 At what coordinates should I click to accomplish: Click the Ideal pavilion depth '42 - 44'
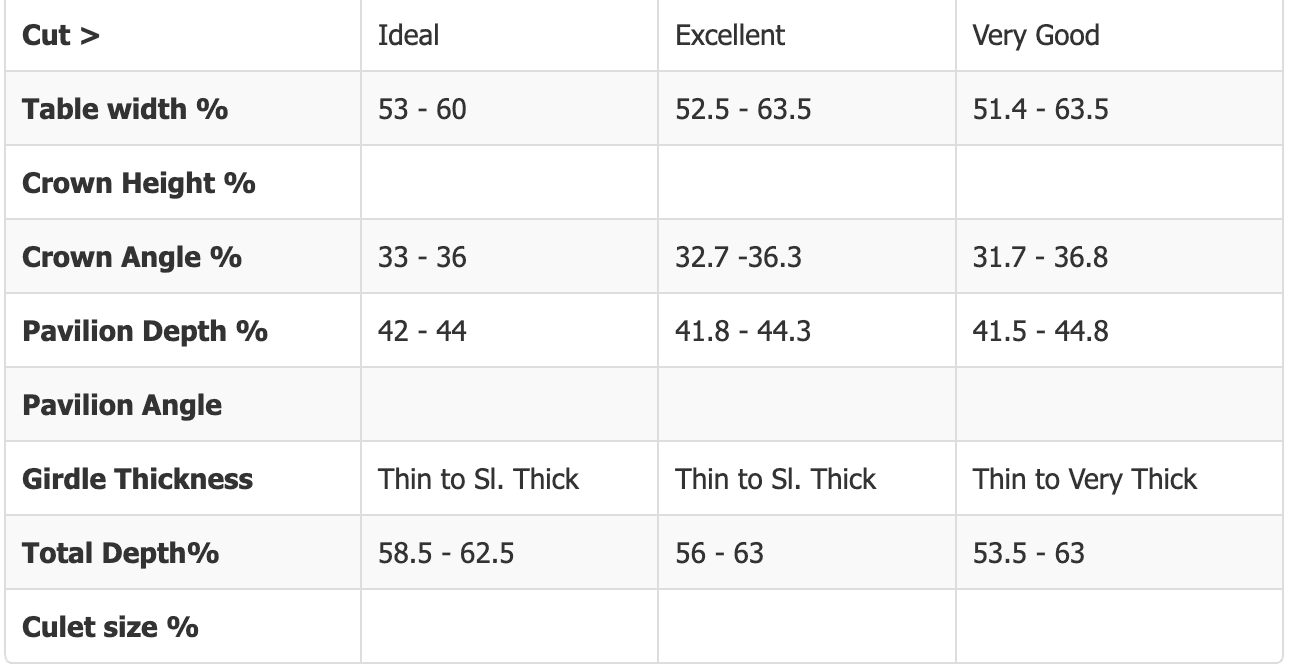[x=422, y=331]
